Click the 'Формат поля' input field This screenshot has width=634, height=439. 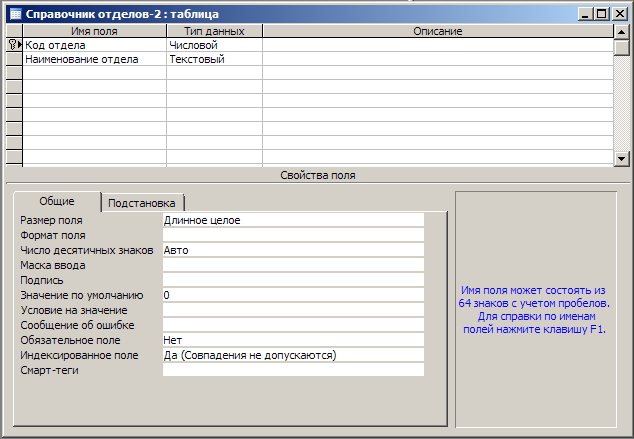tap(294, 235)
